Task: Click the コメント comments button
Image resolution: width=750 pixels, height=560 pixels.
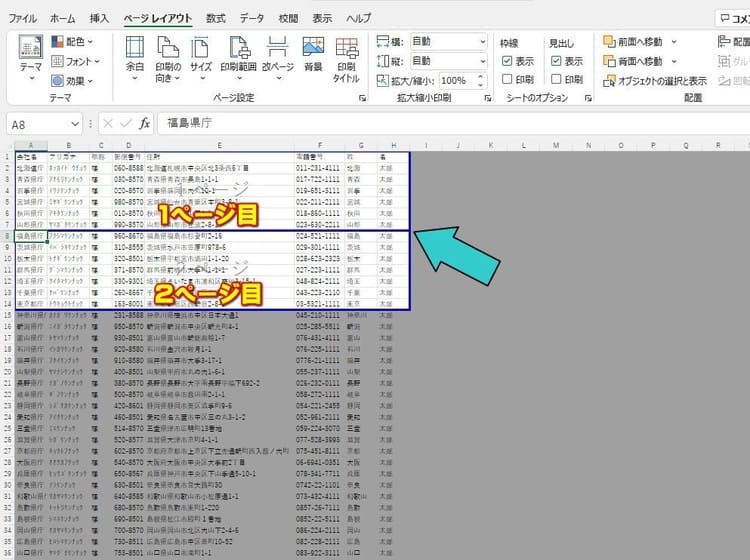Action: click(x=733, y=19)
